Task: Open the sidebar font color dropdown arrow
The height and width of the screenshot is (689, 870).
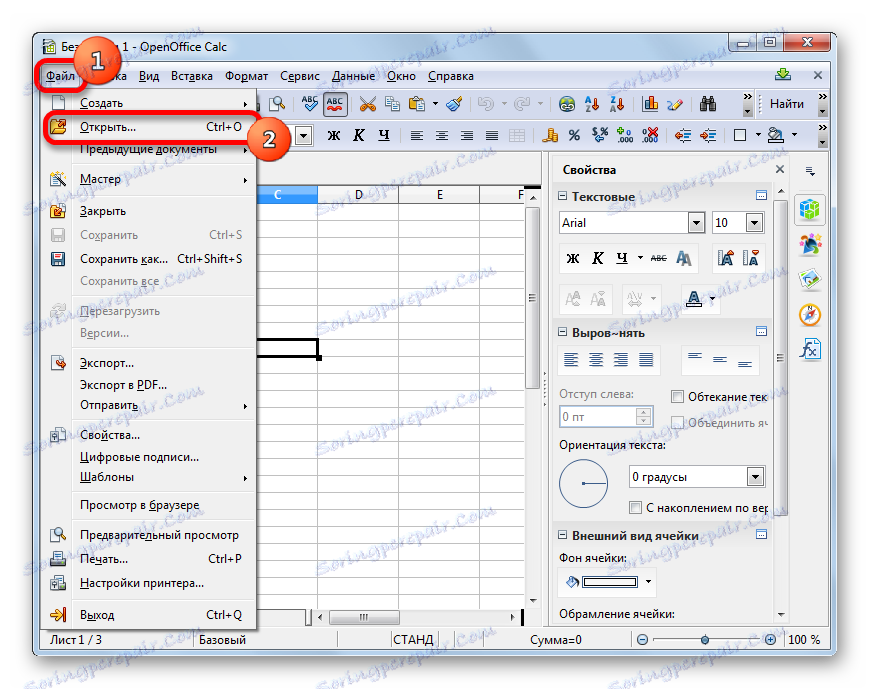Action: [x=712, y=299]
